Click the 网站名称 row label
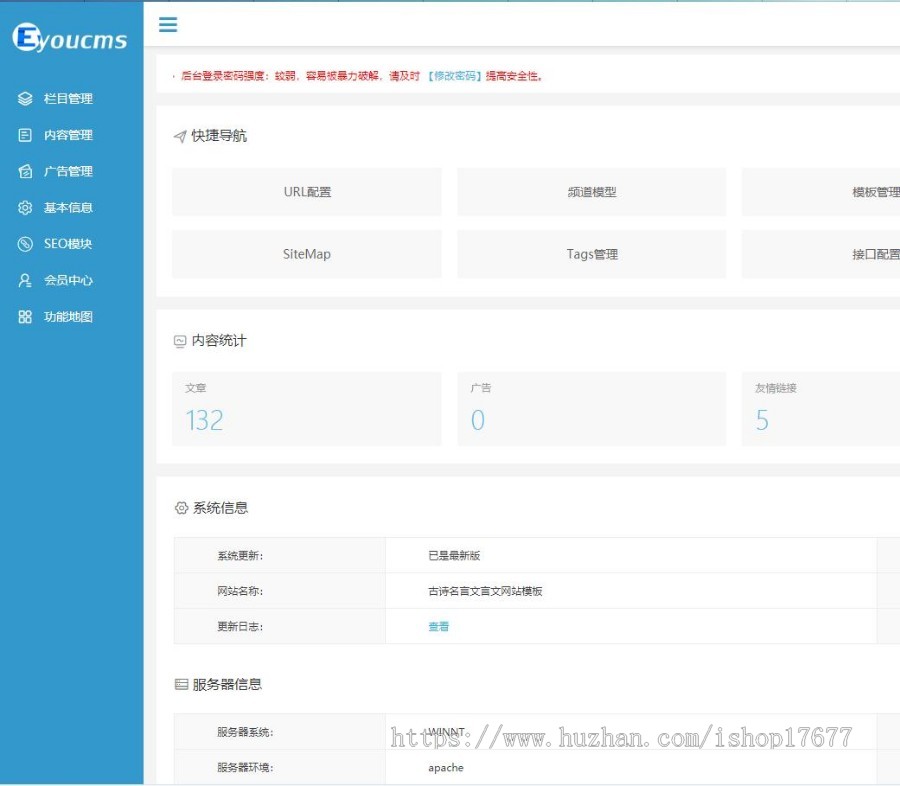Viewport: 900px width, 786px height. click(x=240, y=591)
